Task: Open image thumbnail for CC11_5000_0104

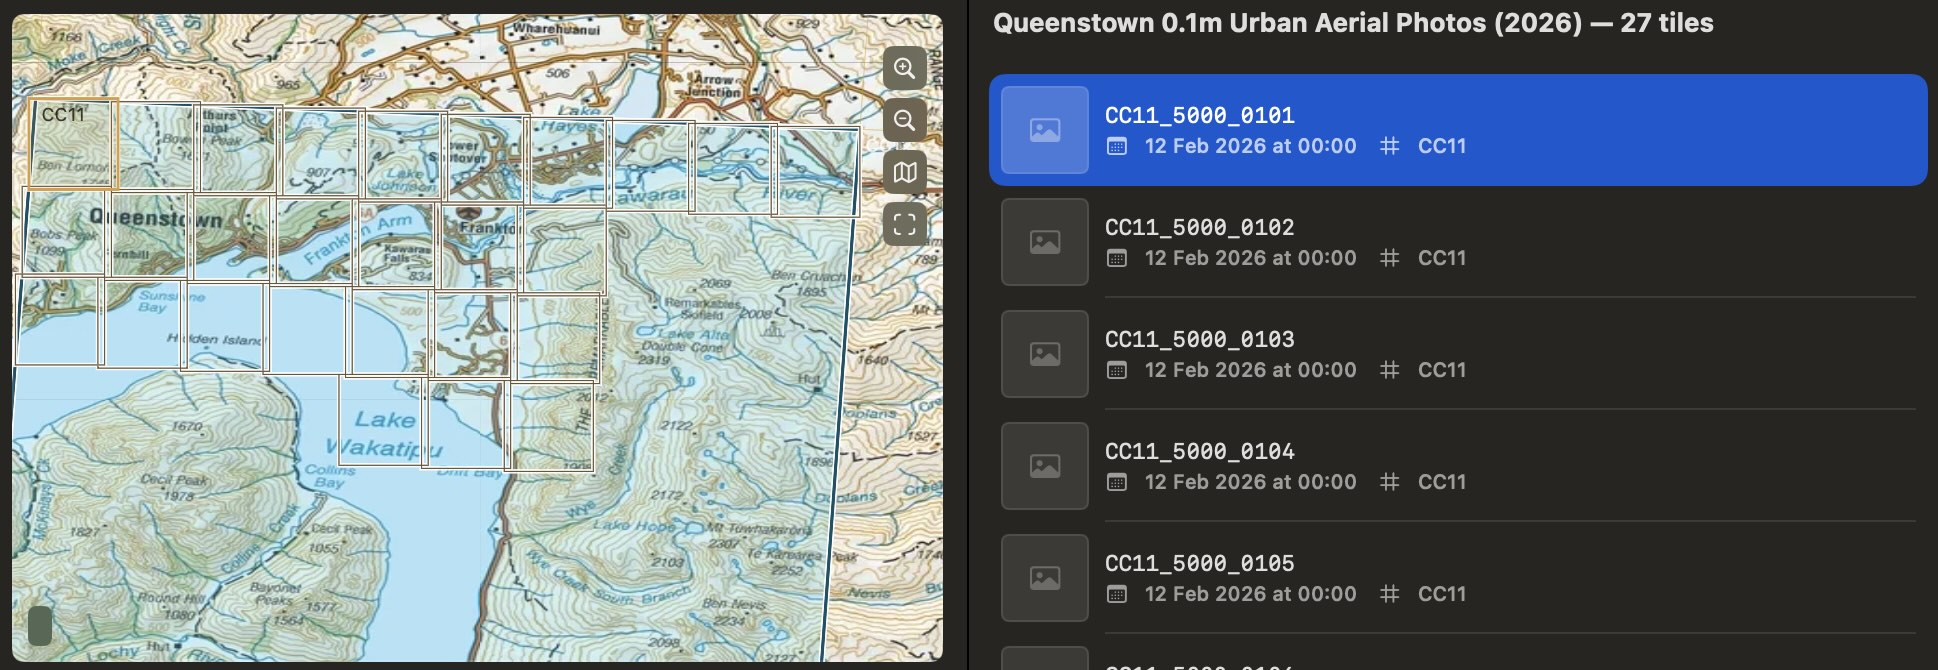Action: [x=1045, y=466]
